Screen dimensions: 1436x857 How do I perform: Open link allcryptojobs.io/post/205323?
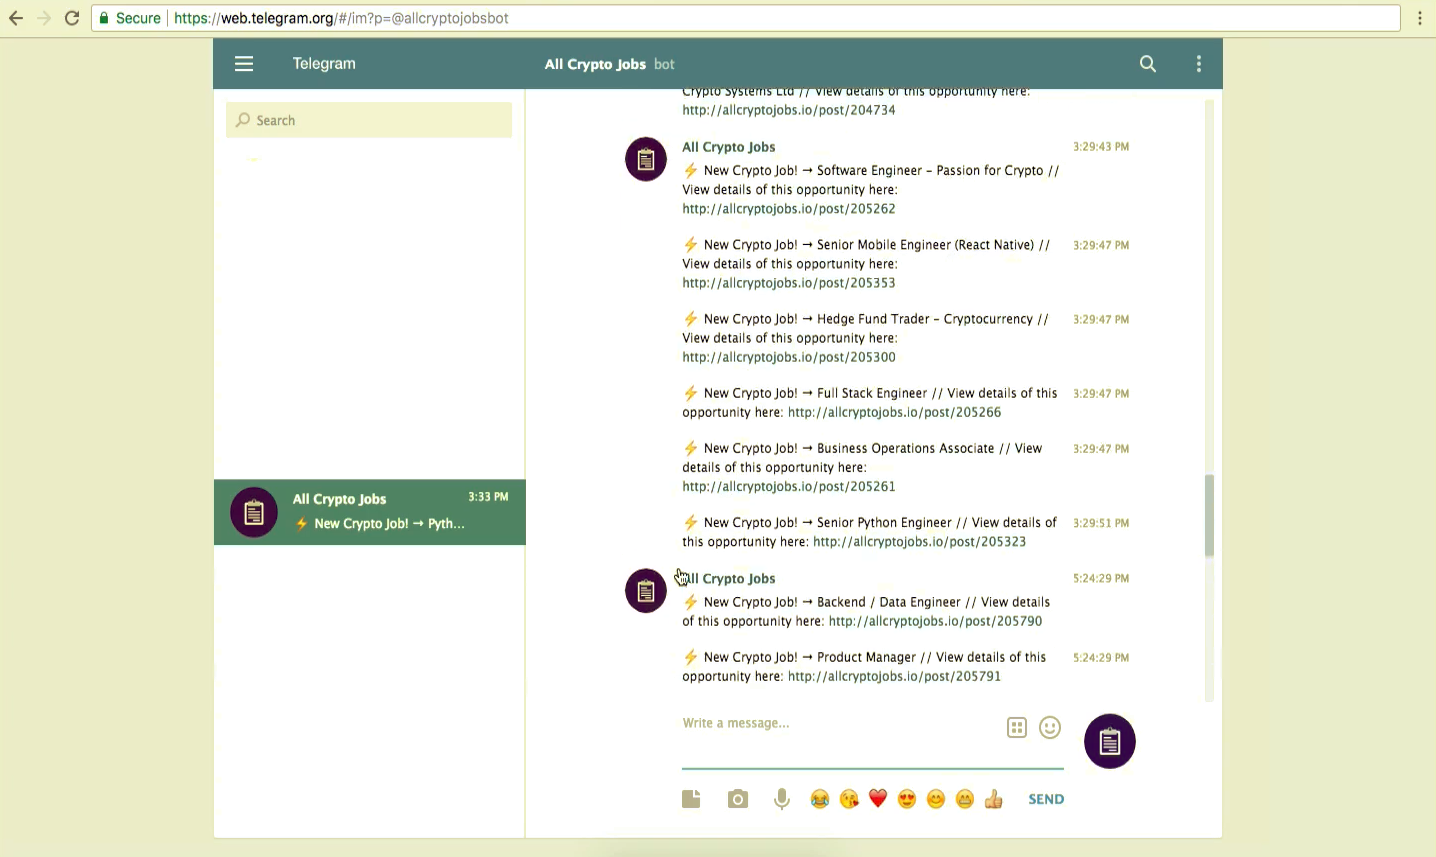coord(920,542)
